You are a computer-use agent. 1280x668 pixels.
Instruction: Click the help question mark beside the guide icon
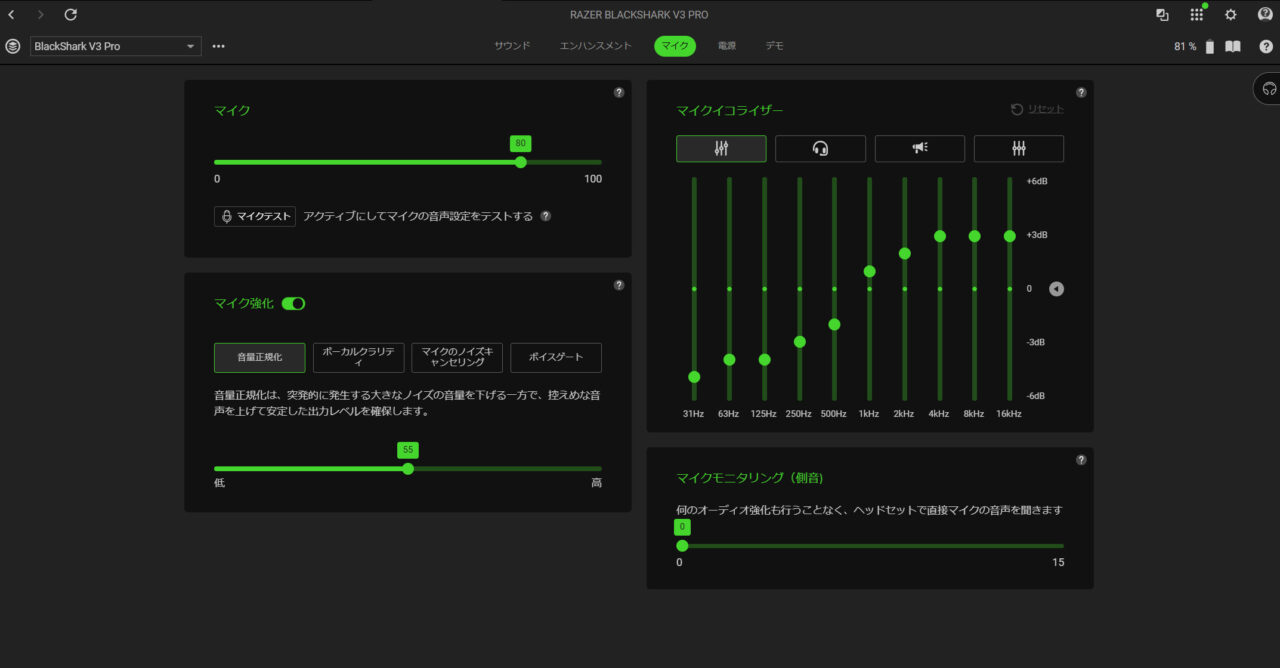[1266, 46]
